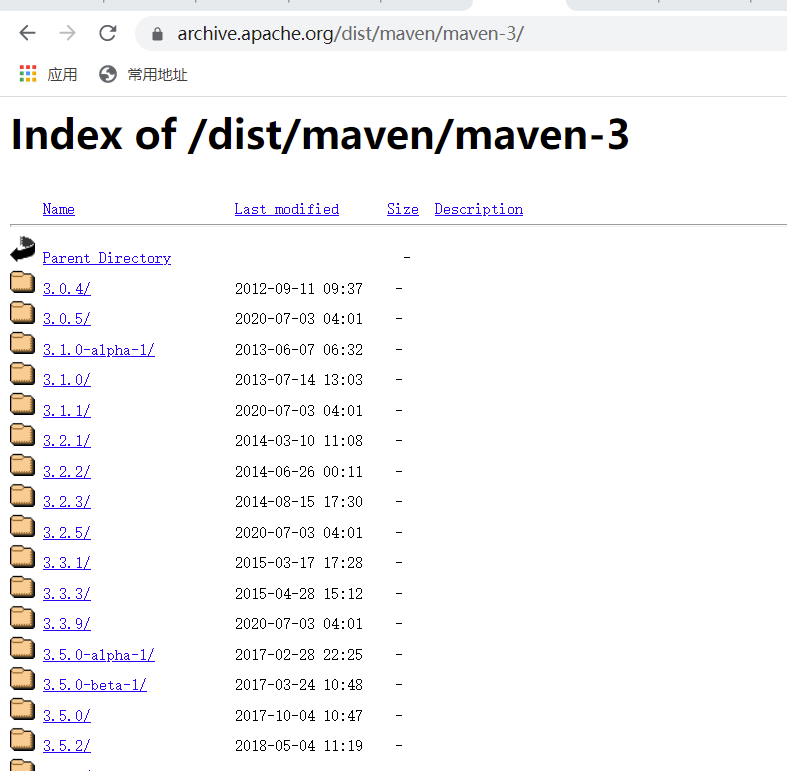Go back using the browser back arrow
This screenshot has width=787, height=771.
click(x=27, y=34)
